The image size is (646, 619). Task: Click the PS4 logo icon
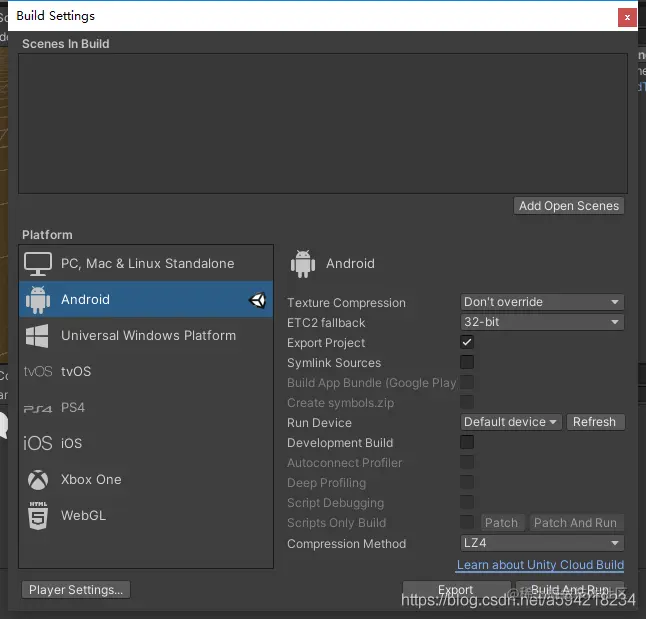click(x=38, y=408)
